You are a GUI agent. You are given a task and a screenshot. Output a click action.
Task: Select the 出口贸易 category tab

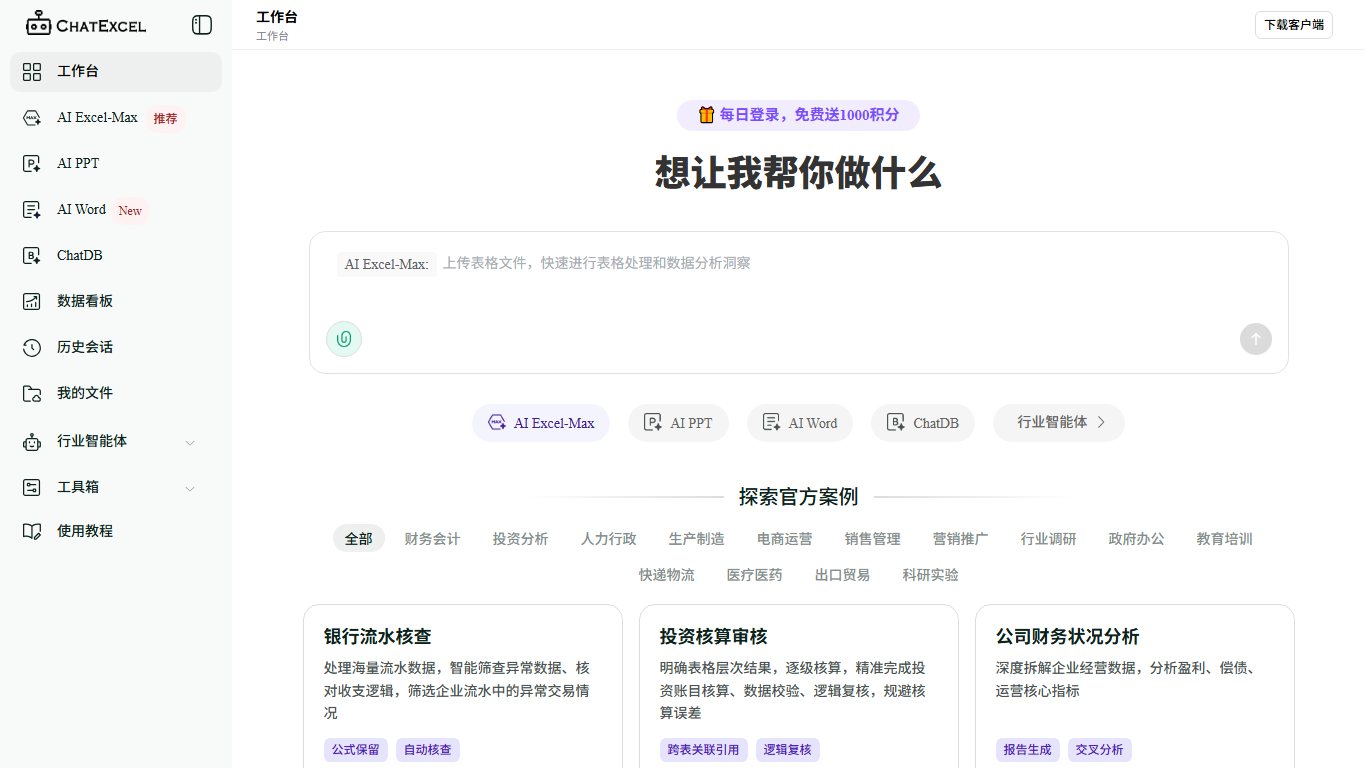click(843, 575)
